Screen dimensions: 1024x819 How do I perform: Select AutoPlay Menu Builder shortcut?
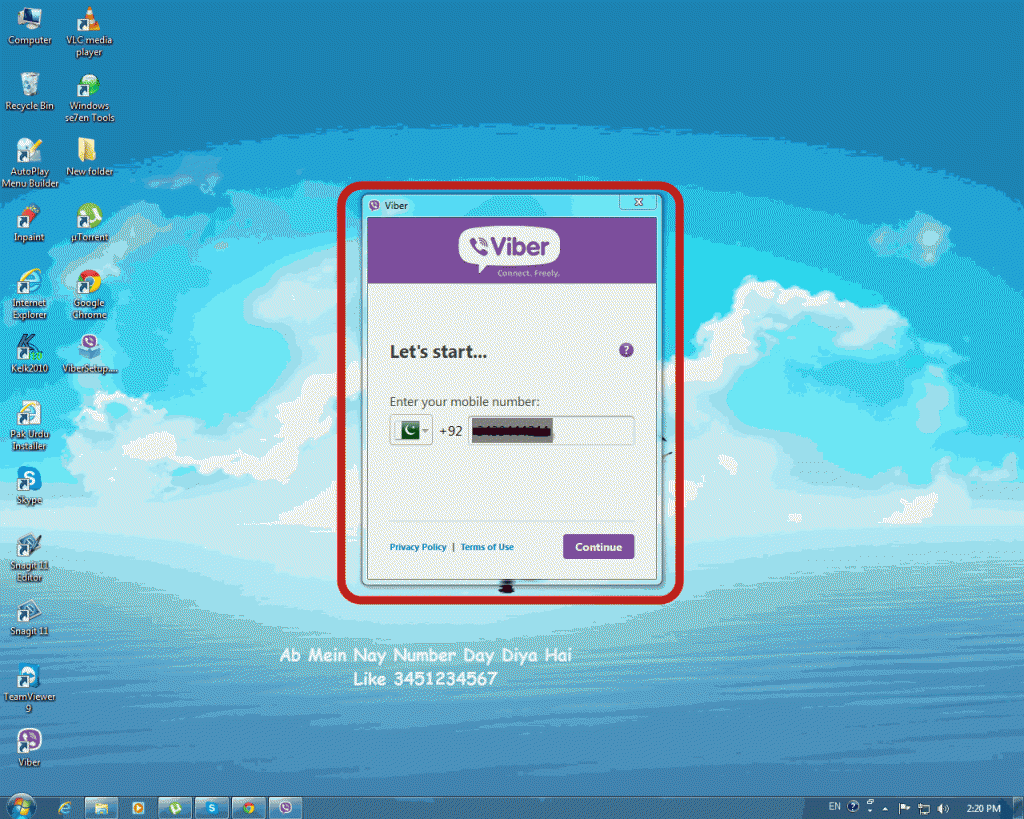coord(29,163)
